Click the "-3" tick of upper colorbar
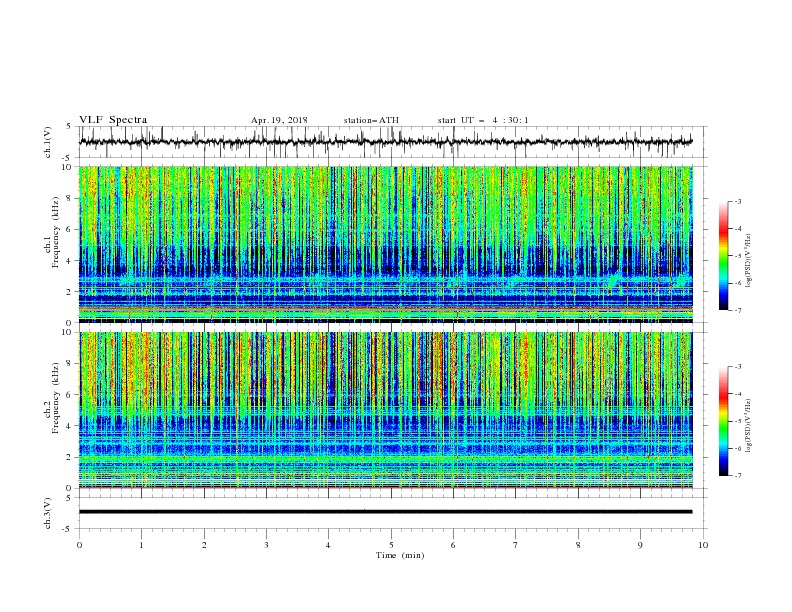 pos(738,201)
